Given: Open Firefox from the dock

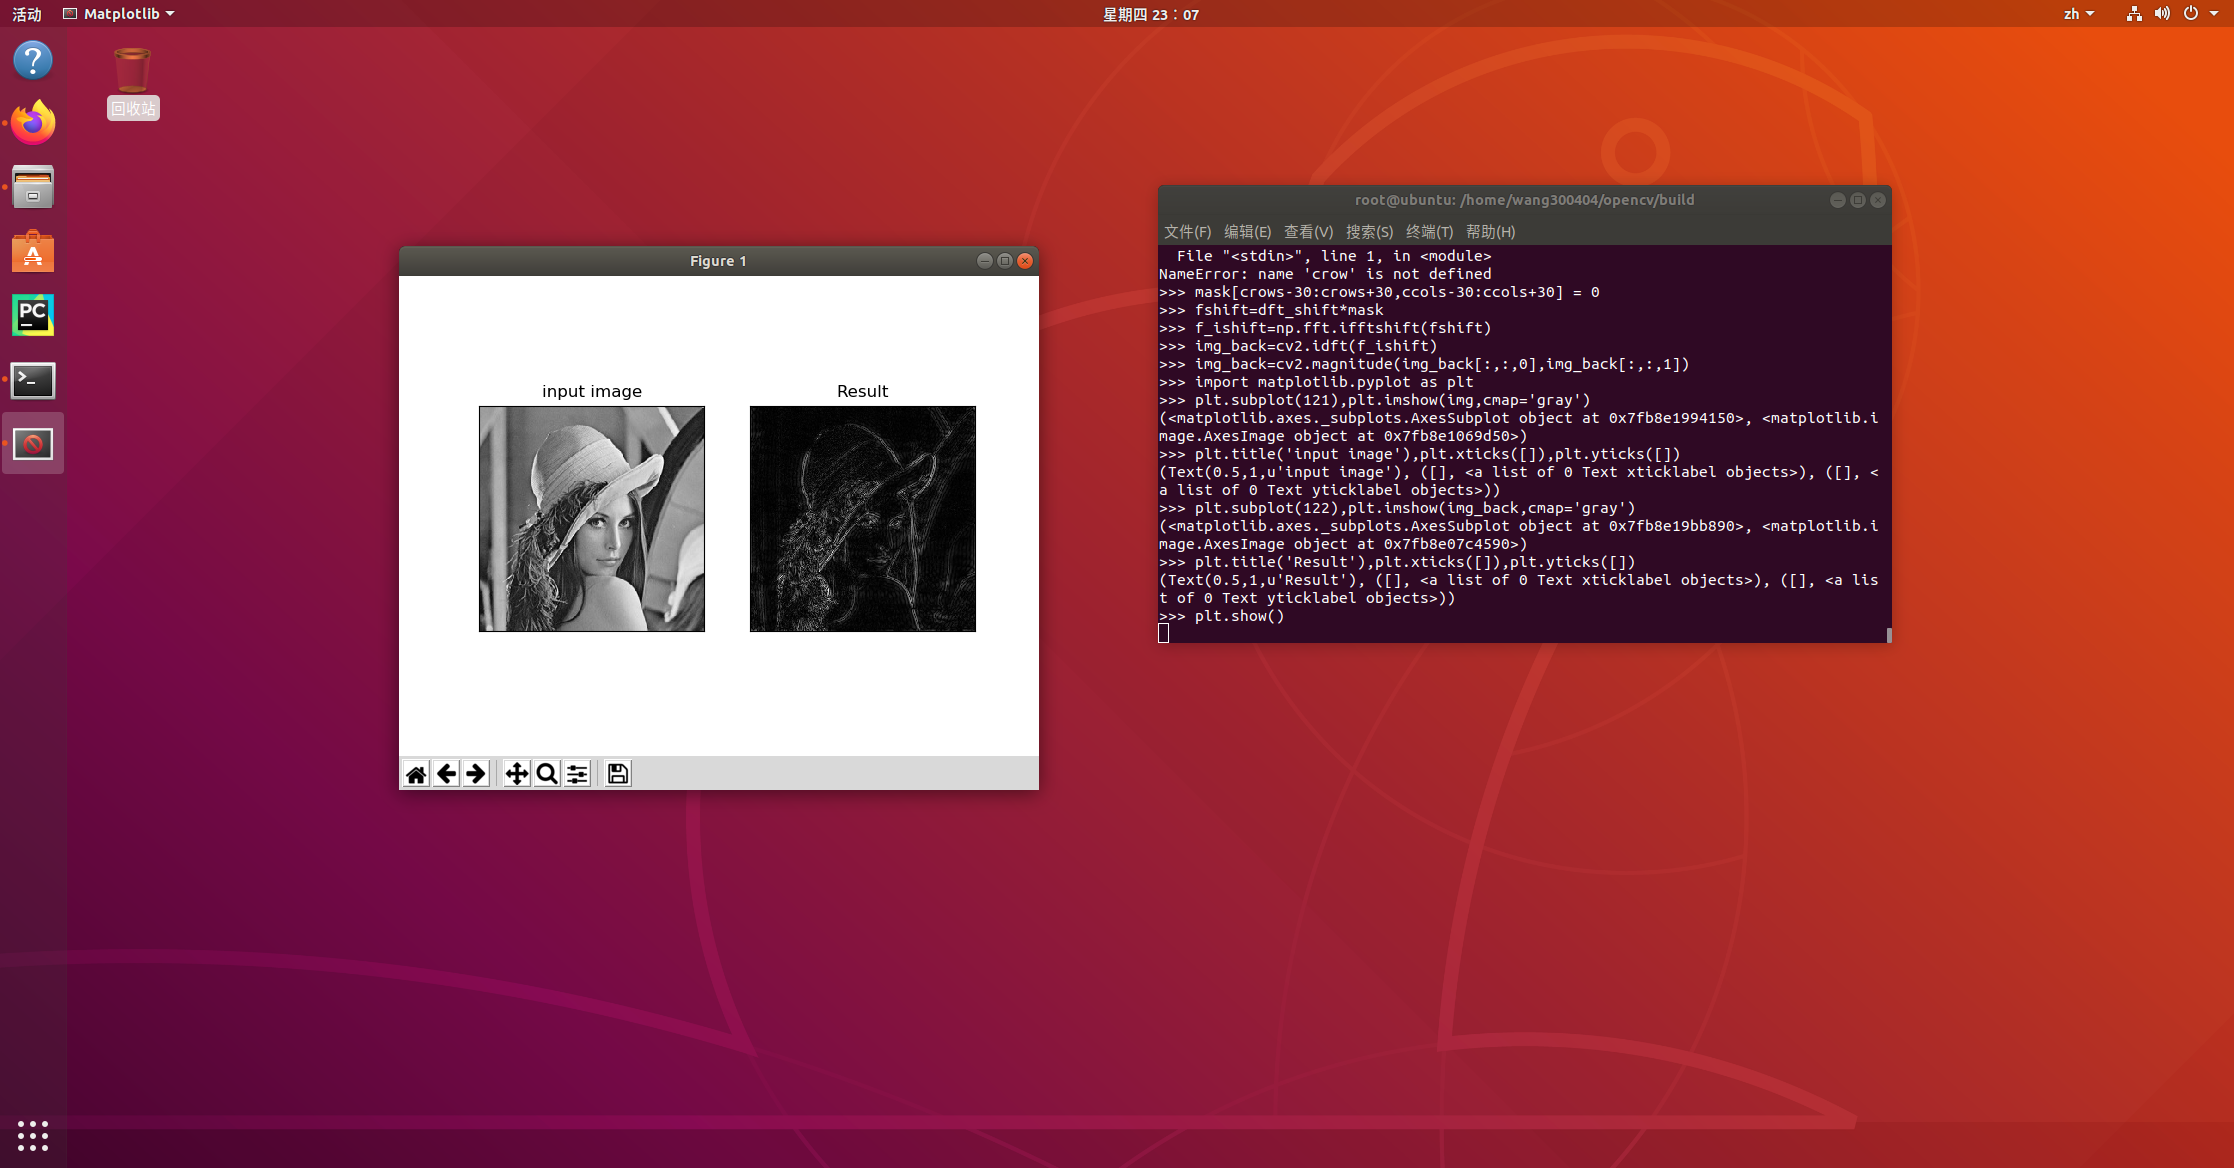Looking at the screenshot, I should [x=33, y=123].
